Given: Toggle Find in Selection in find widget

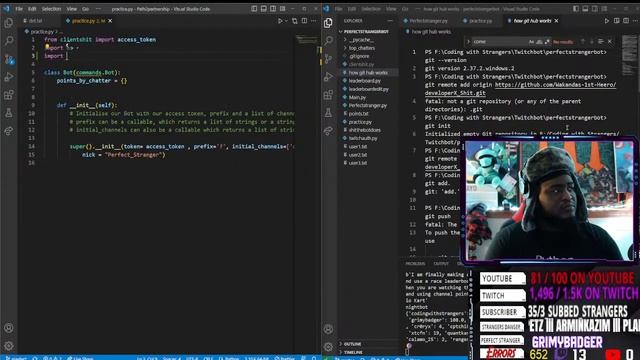Looking at the screenshot, I should pos(600,41).
